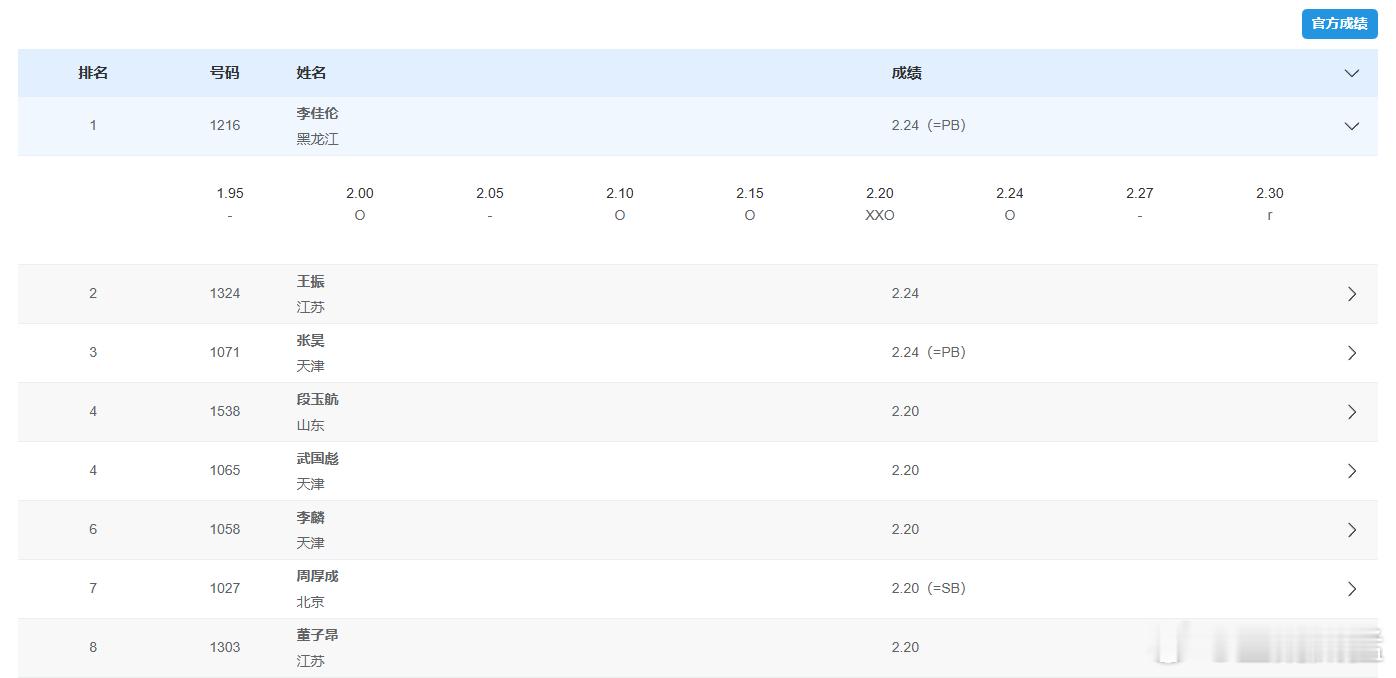The width and height of the screenshot is (1396, 678).
Task: Select bib number 1027
Action: point(225,588)
